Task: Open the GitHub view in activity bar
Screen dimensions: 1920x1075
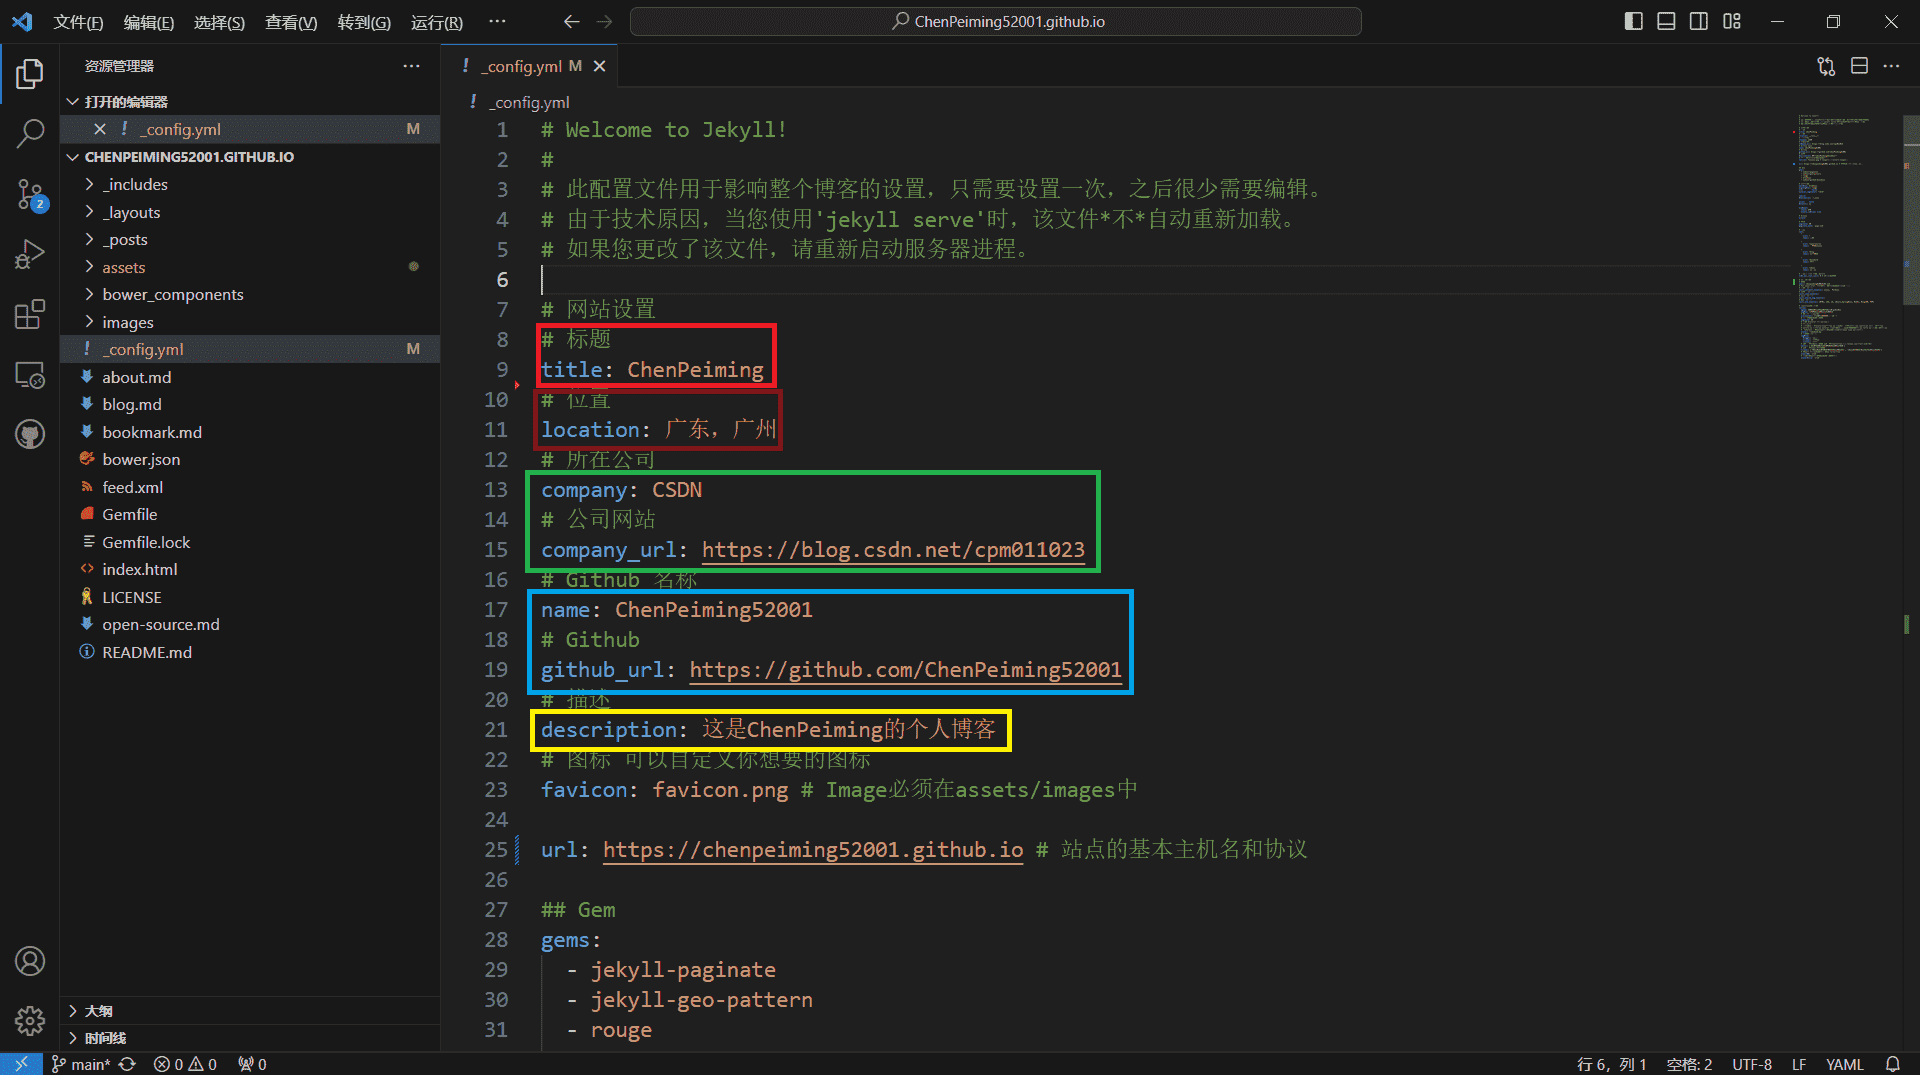Action: 30,435
